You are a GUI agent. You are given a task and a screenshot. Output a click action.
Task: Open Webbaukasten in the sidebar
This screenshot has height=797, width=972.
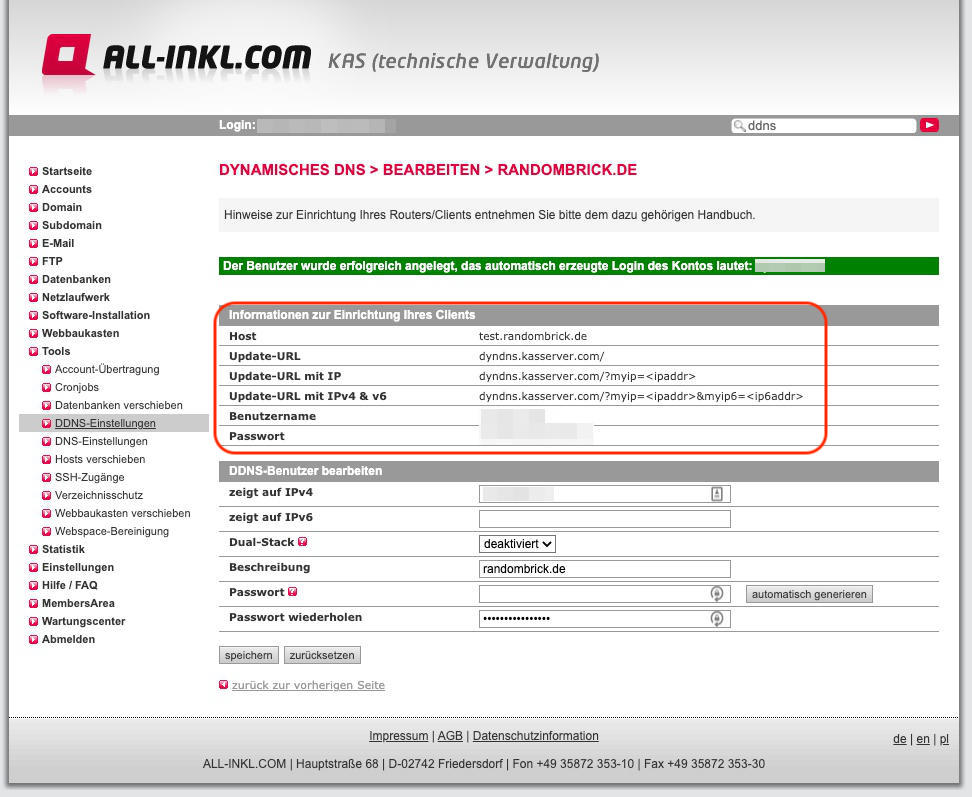tap(81, 333)
